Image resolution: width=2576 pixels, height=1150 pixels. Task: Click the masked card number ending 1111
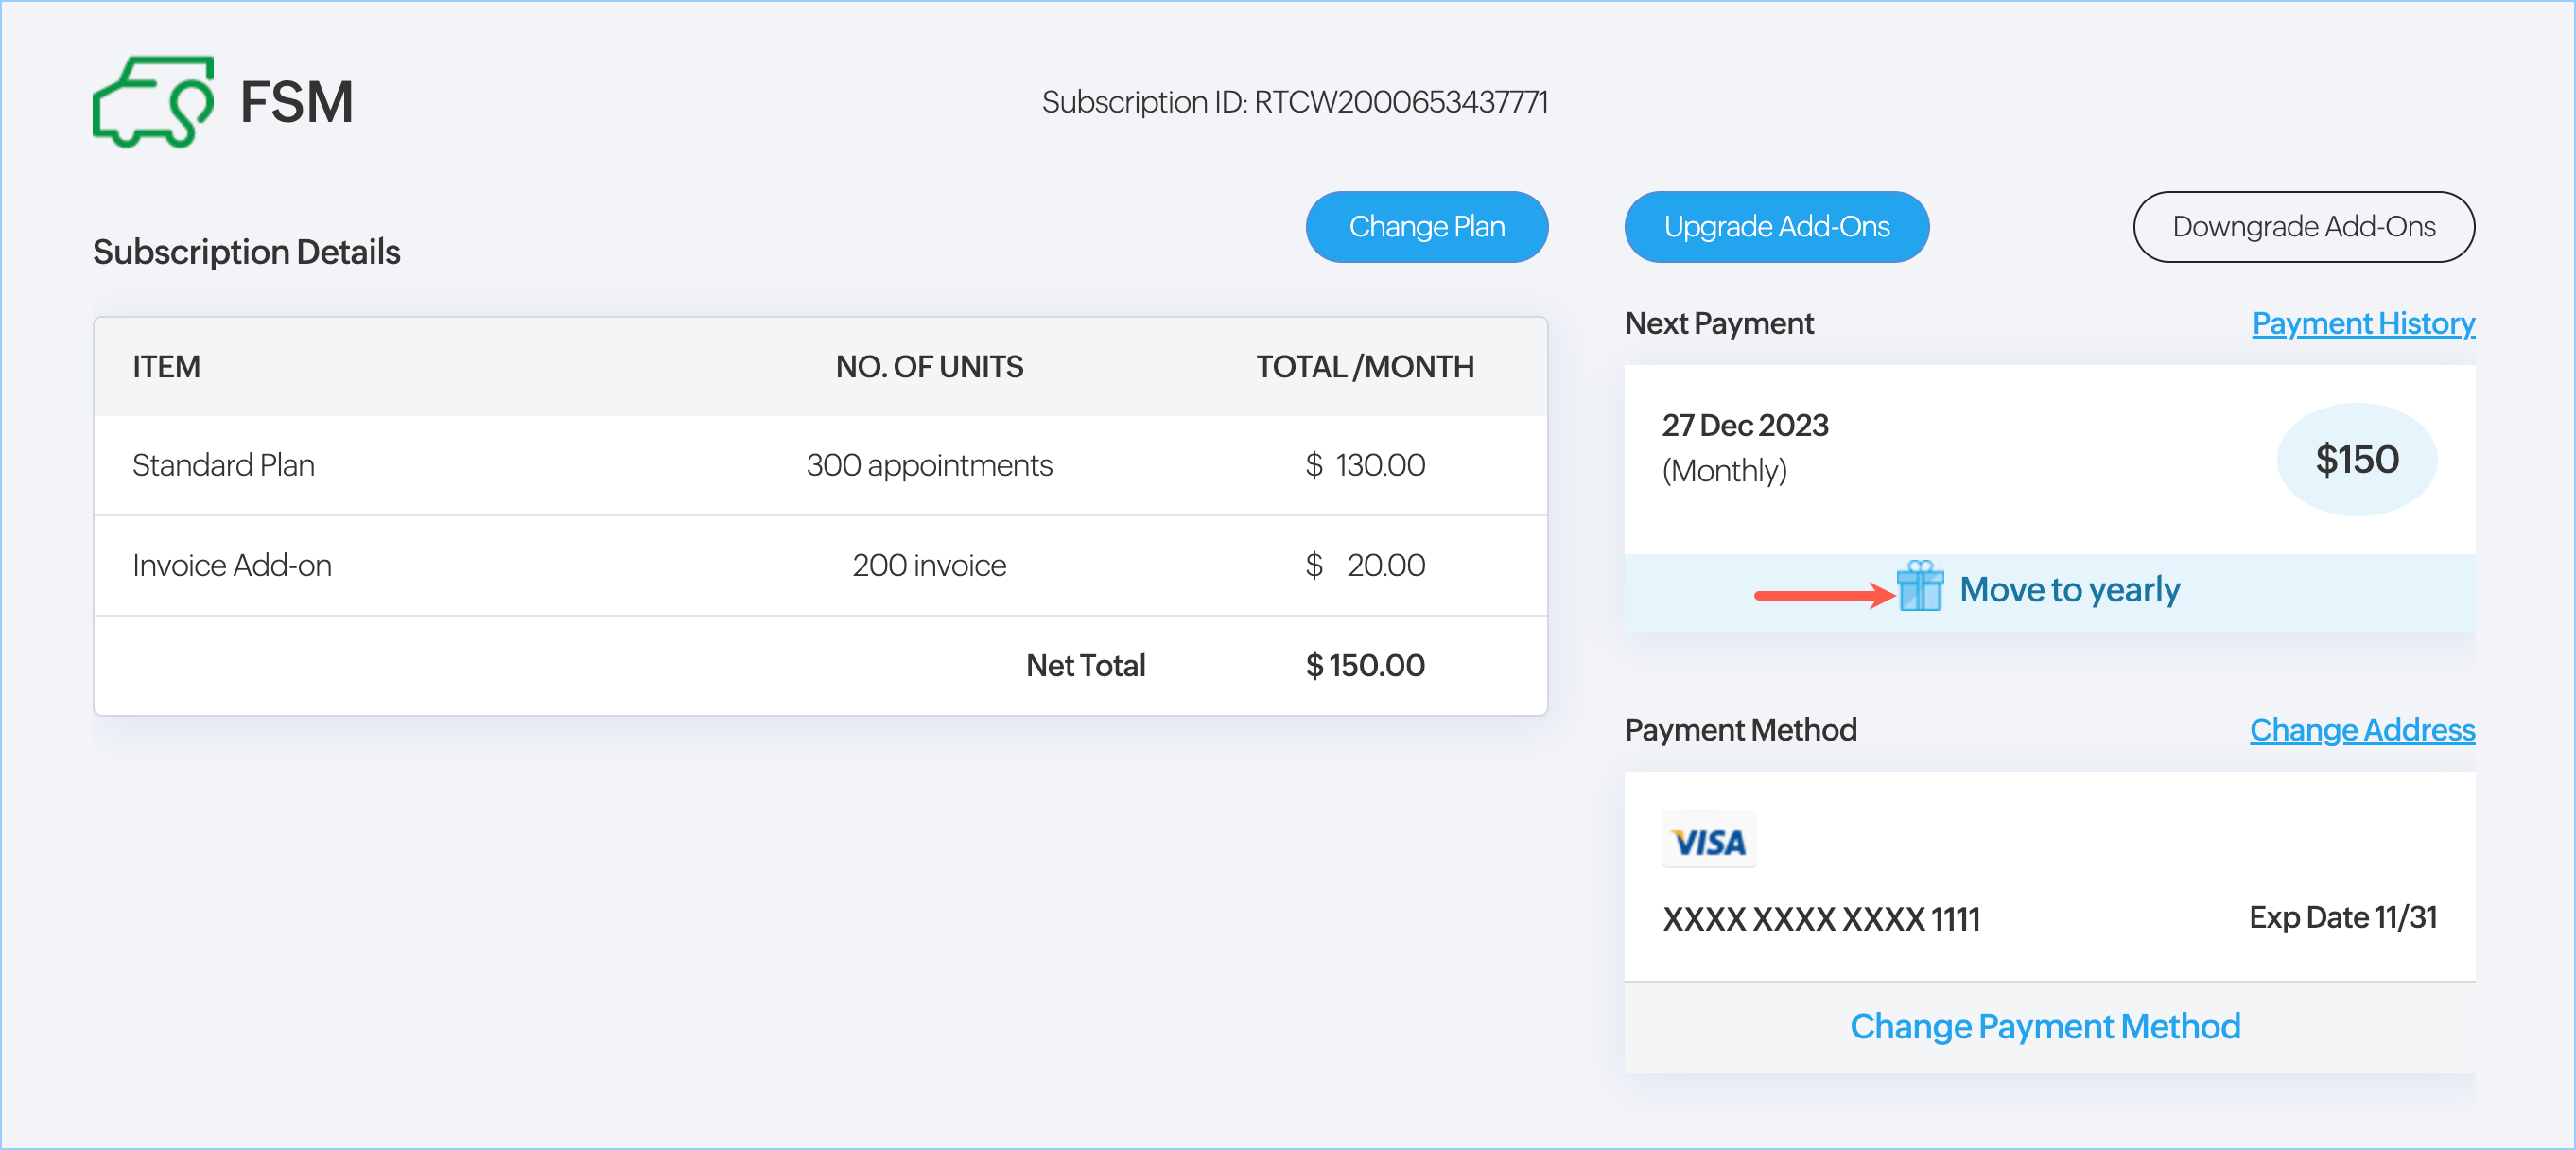tap(1820, 918)
